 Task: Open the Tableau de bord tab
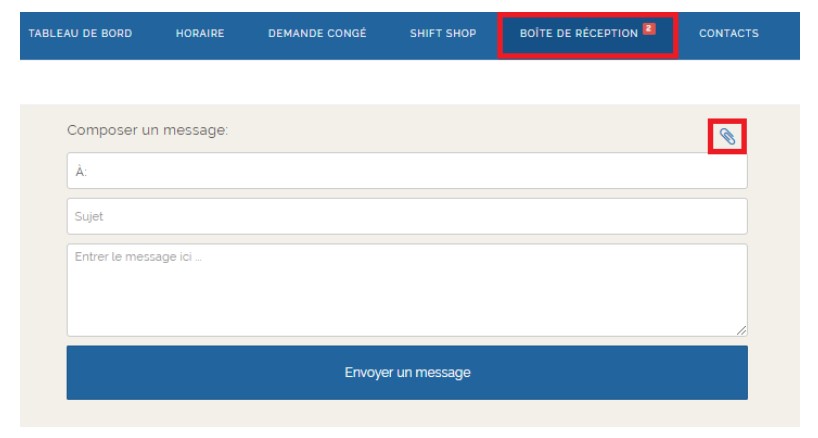pyautogui.click(x=80, y=34)
